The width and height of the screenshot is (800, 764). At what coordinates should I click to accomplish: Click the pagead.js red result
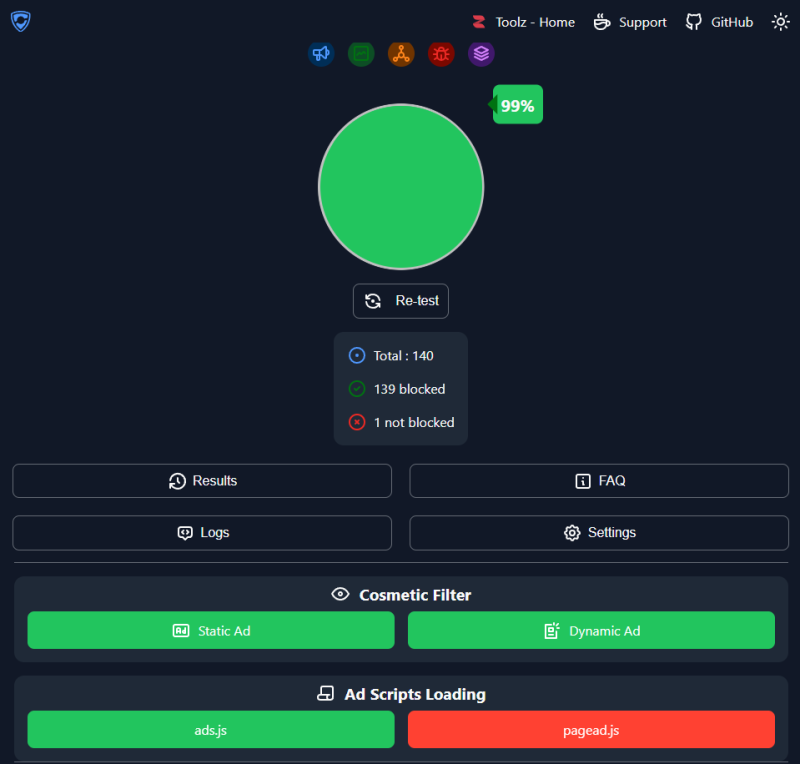(591, 730)
